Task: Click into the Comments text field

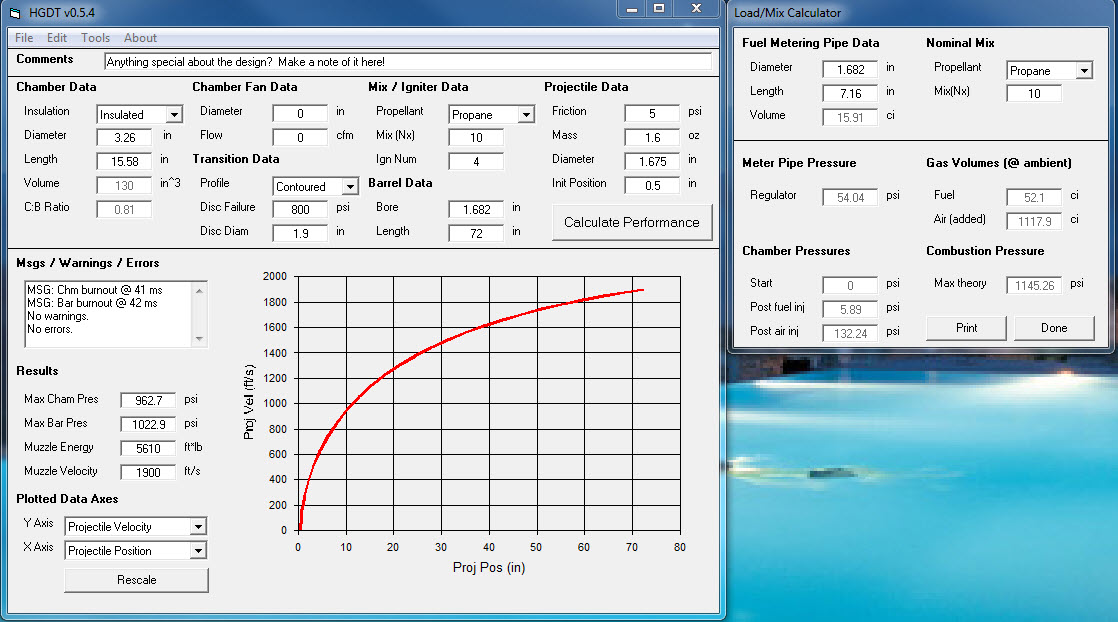Action: coord(407,62)
